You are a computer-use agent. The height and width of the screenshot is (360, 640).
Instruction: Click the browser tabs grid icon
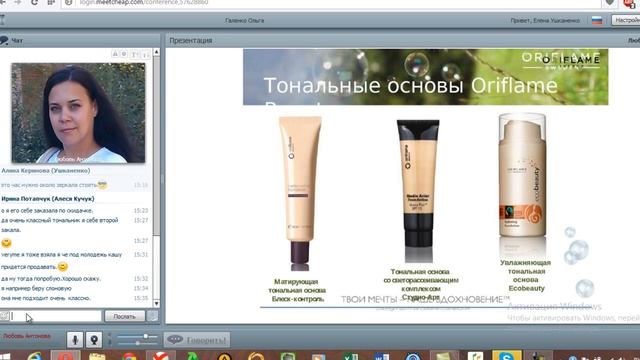[51, 2]
